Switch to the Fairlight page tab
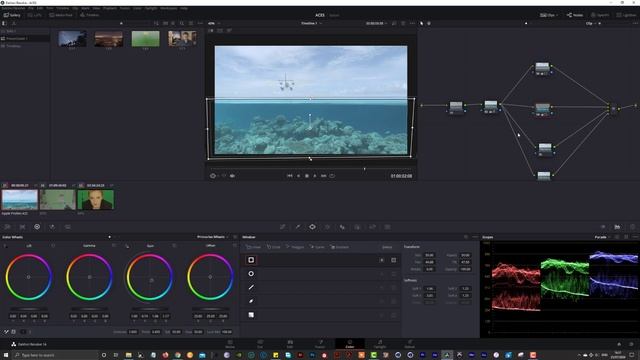 [x=380, y=344]
